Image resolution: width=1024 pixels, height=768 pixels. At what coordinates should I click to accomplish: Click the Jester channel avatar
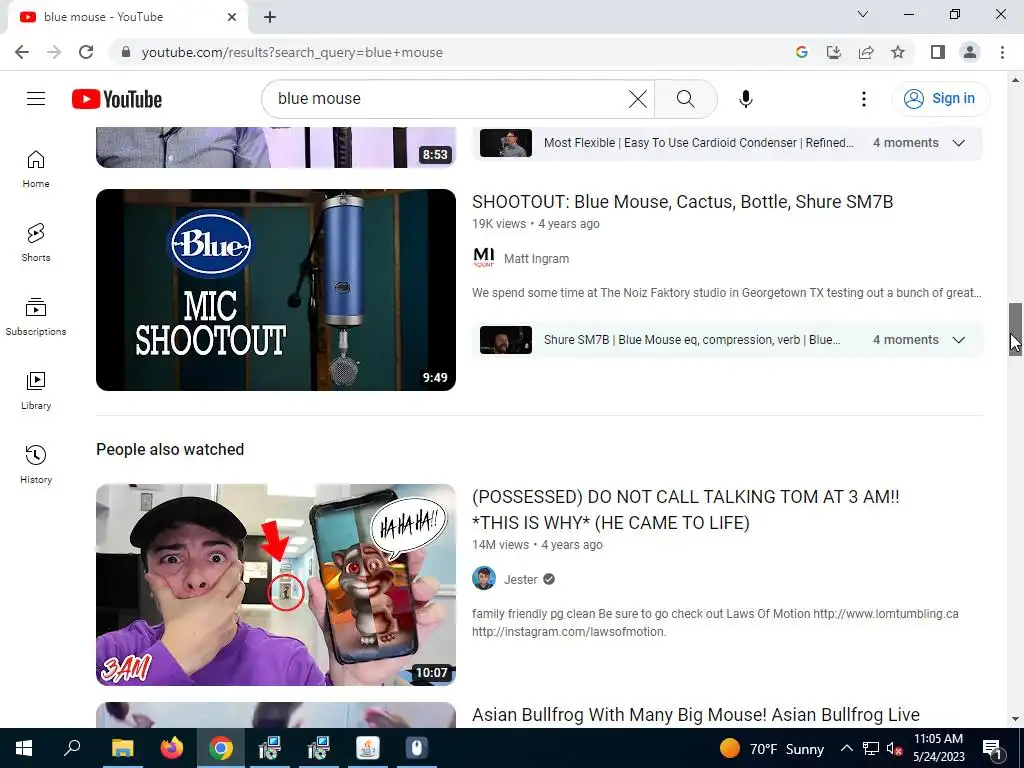click(x=484, y=579)
